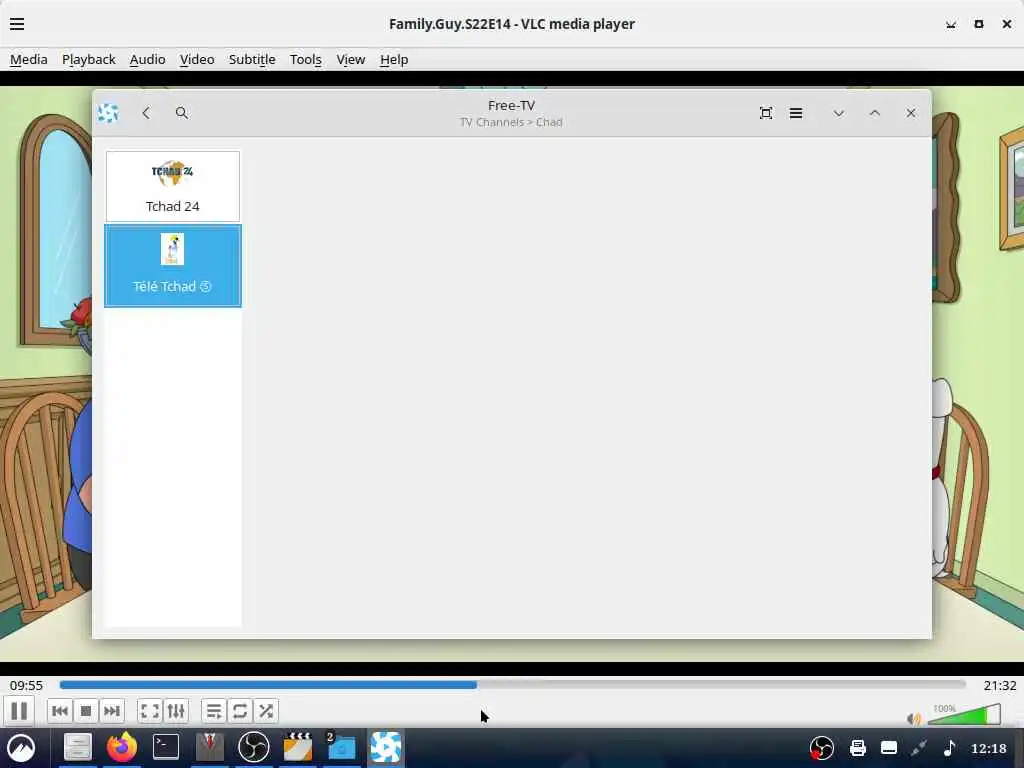This screenshot has height=768, width=1024.
Task: Click Free-TV upward chevron button
Action: pos(875,113)
